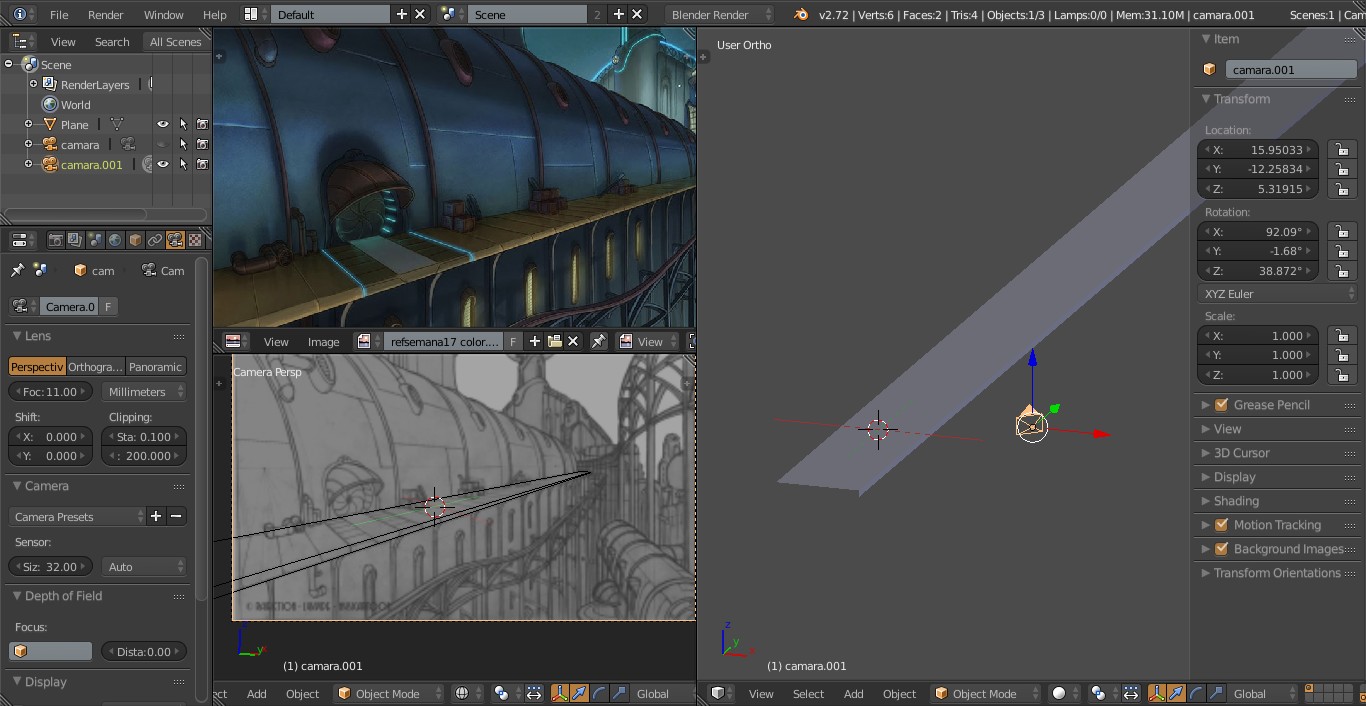Click the 3D view editor type cube icon
The image size is (1366, 706).
point(723,693)
